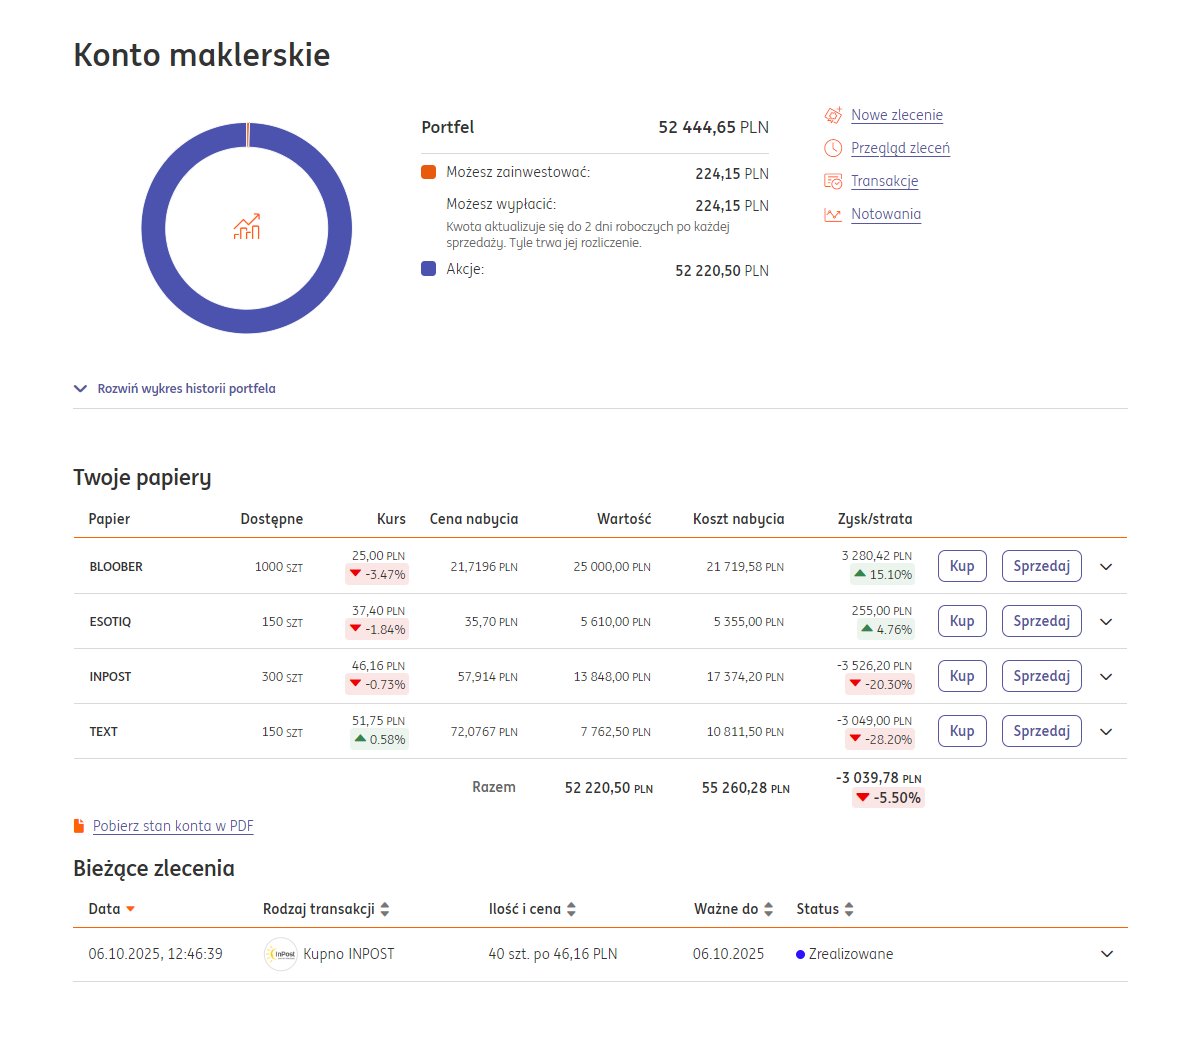Image resolution: width=1186 pixels, height=1062 pixels.
Task: Click Kup for INPOST
Action: click(x=962, y=676)
